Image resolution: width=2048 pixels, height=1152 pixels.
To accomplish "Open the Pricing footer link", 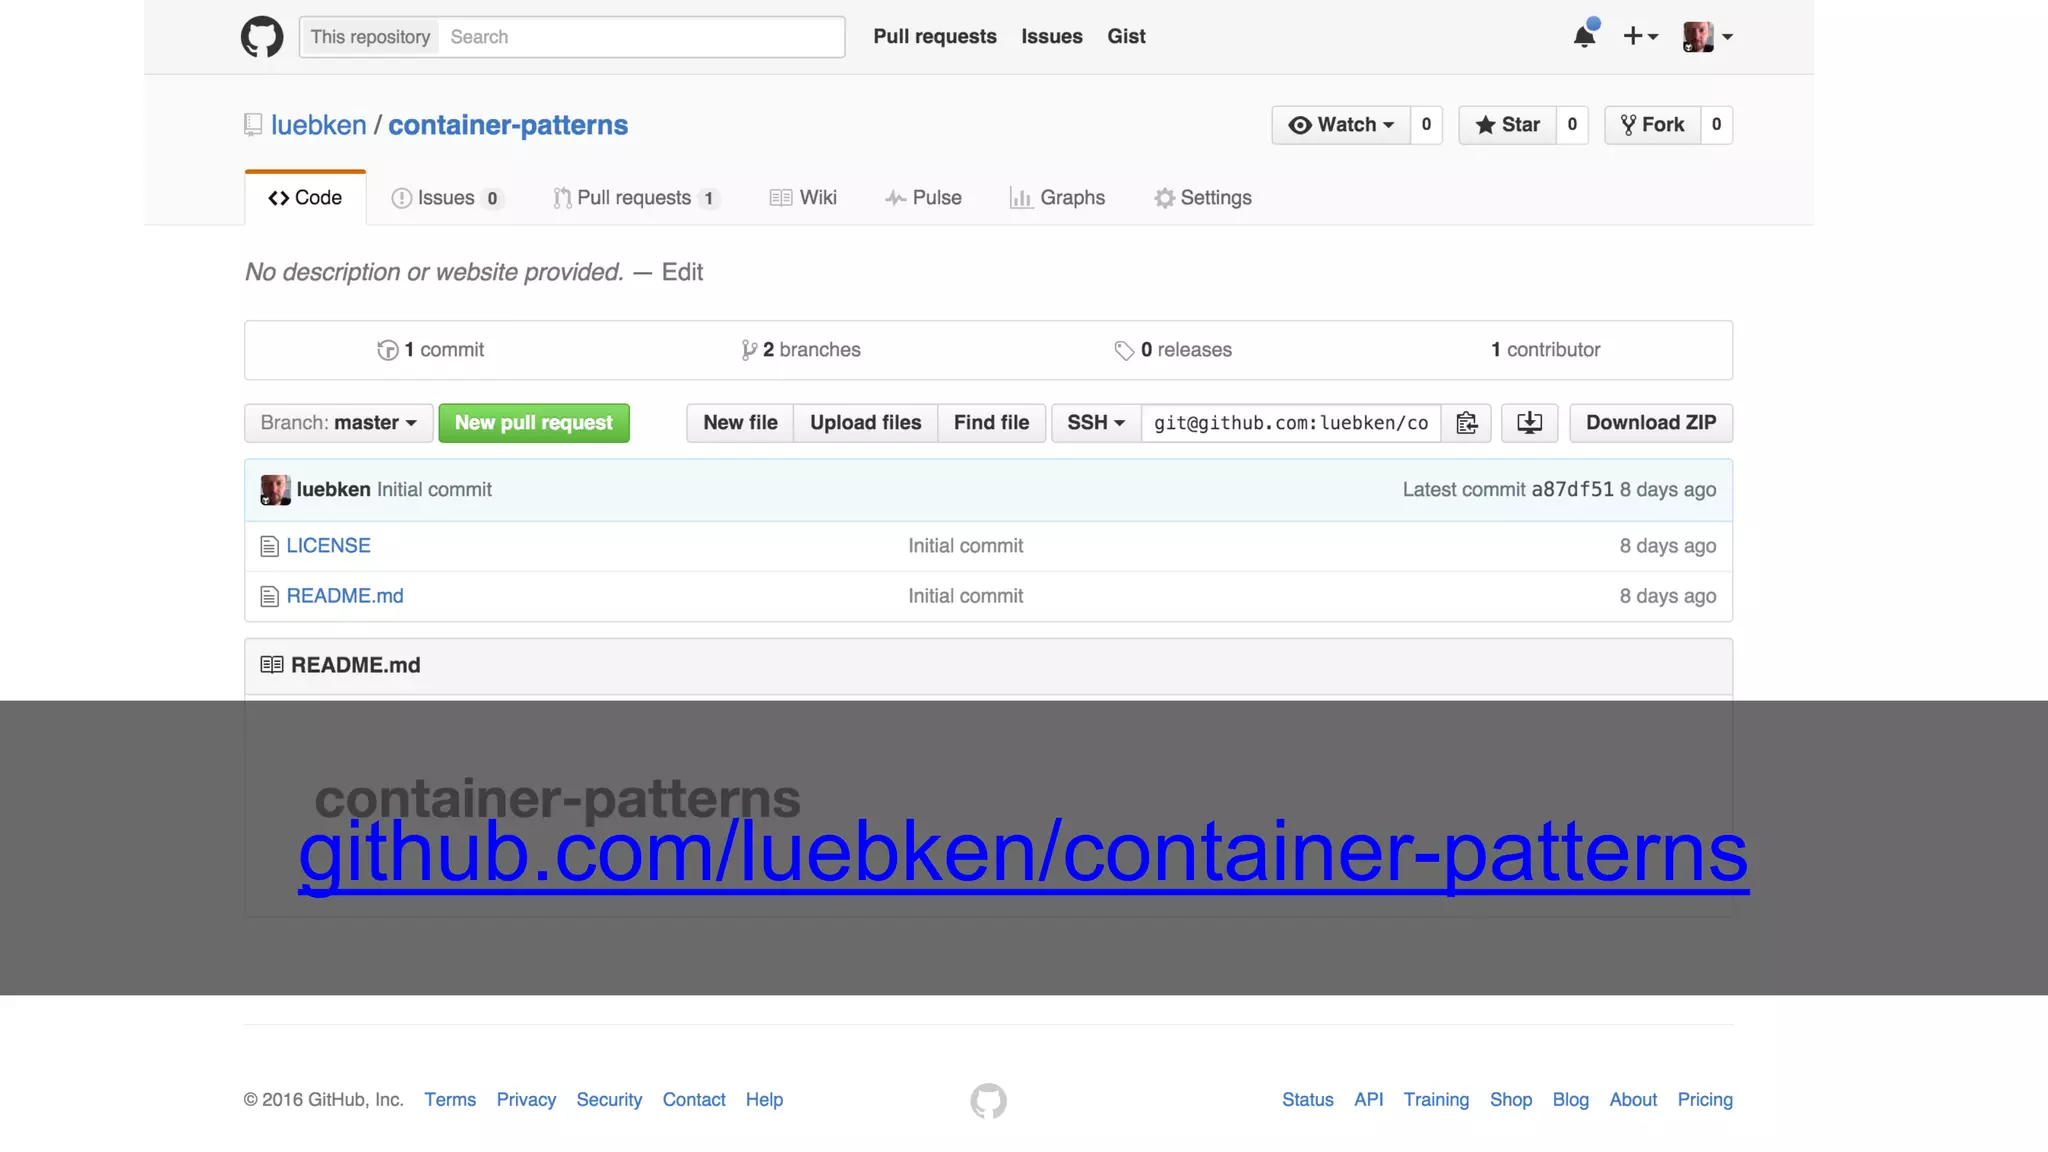I will point(1705,1100).
